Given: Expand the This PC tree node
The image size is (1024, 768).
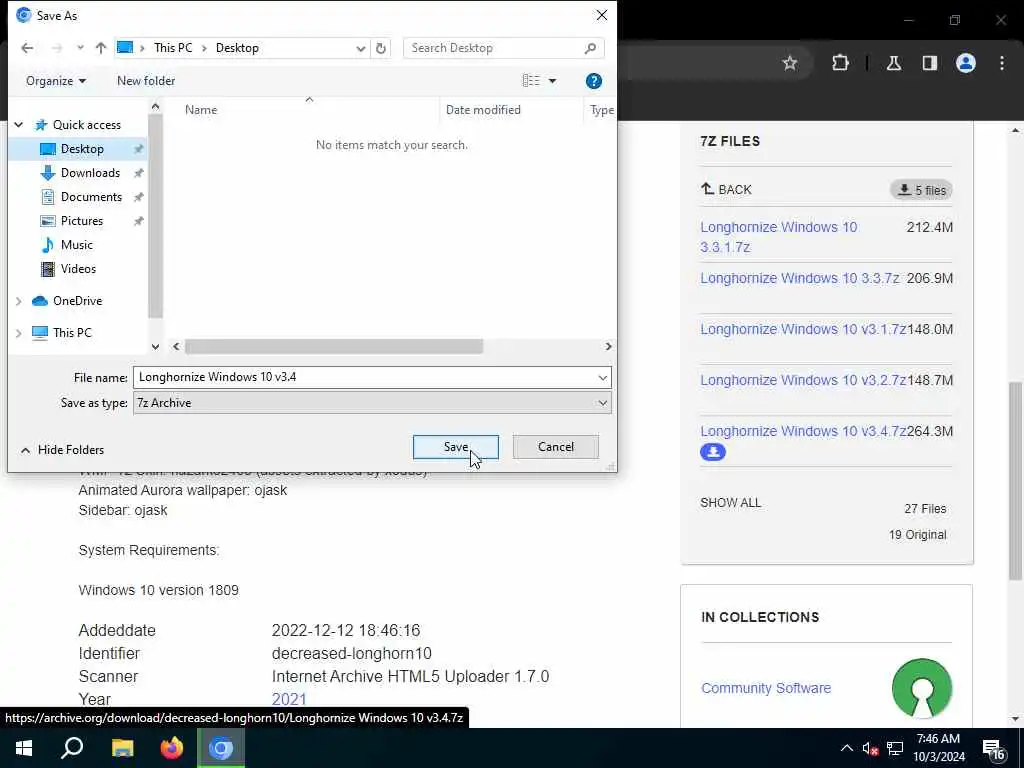Looking at the screenshot, I should (x=19, y=333).
